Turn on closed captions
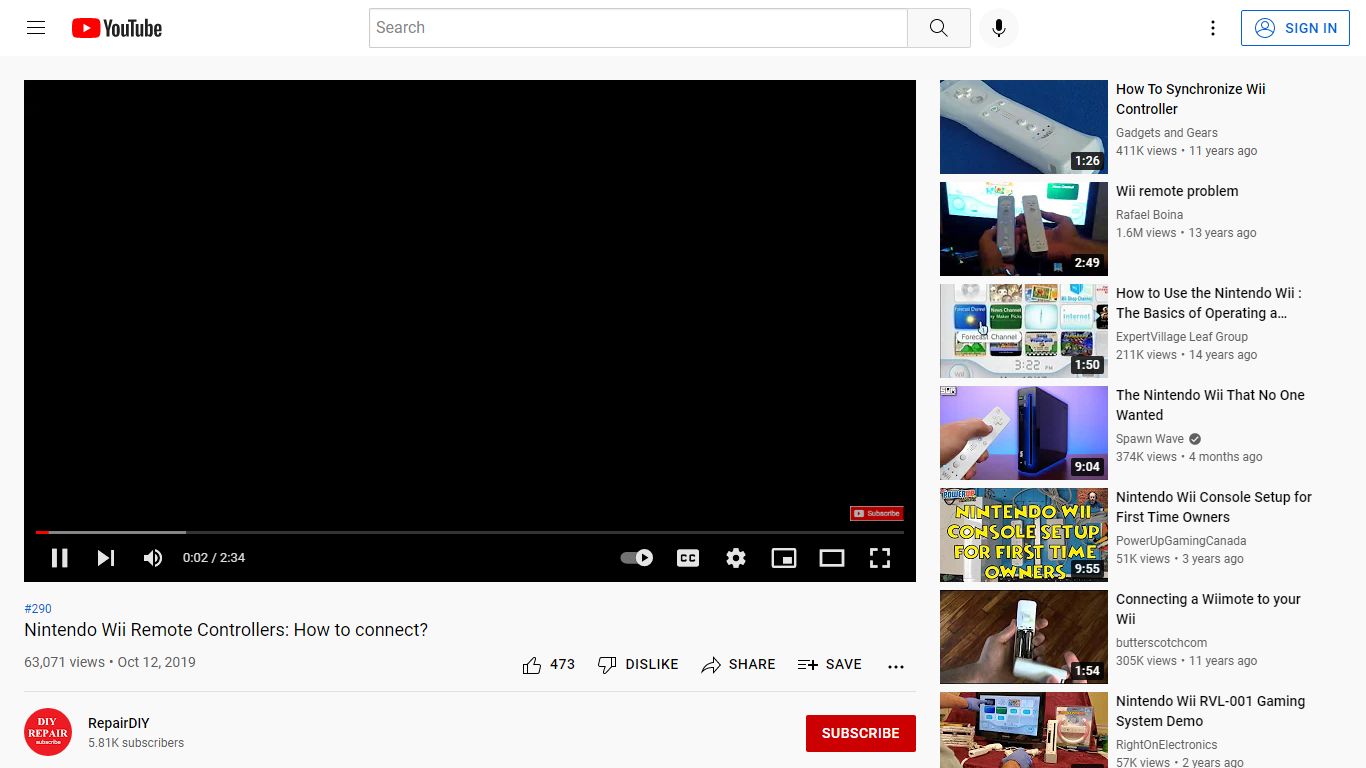Viewport: 1366px width, 768px height. coord(688,558)
